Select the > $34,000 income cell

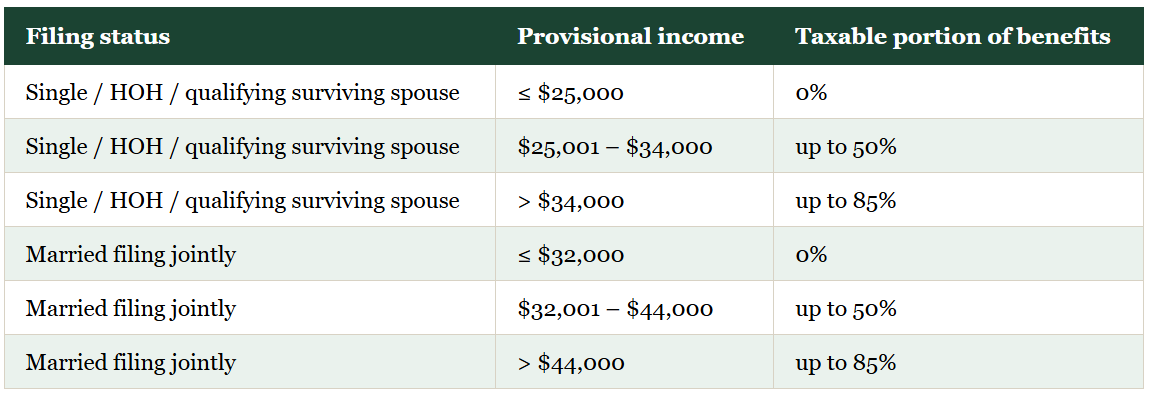[x=635, y=200]
